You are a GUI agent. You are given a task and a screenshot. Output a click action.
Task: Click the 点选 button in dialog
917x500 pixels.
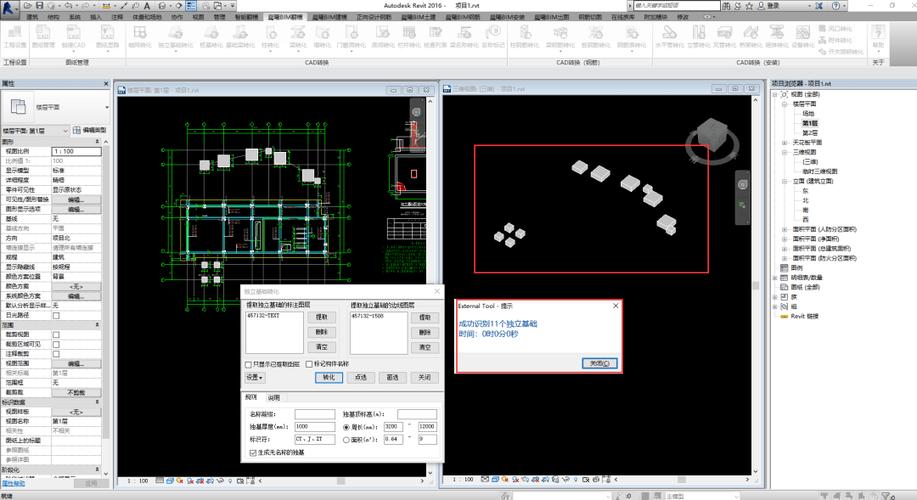[361, 377]
